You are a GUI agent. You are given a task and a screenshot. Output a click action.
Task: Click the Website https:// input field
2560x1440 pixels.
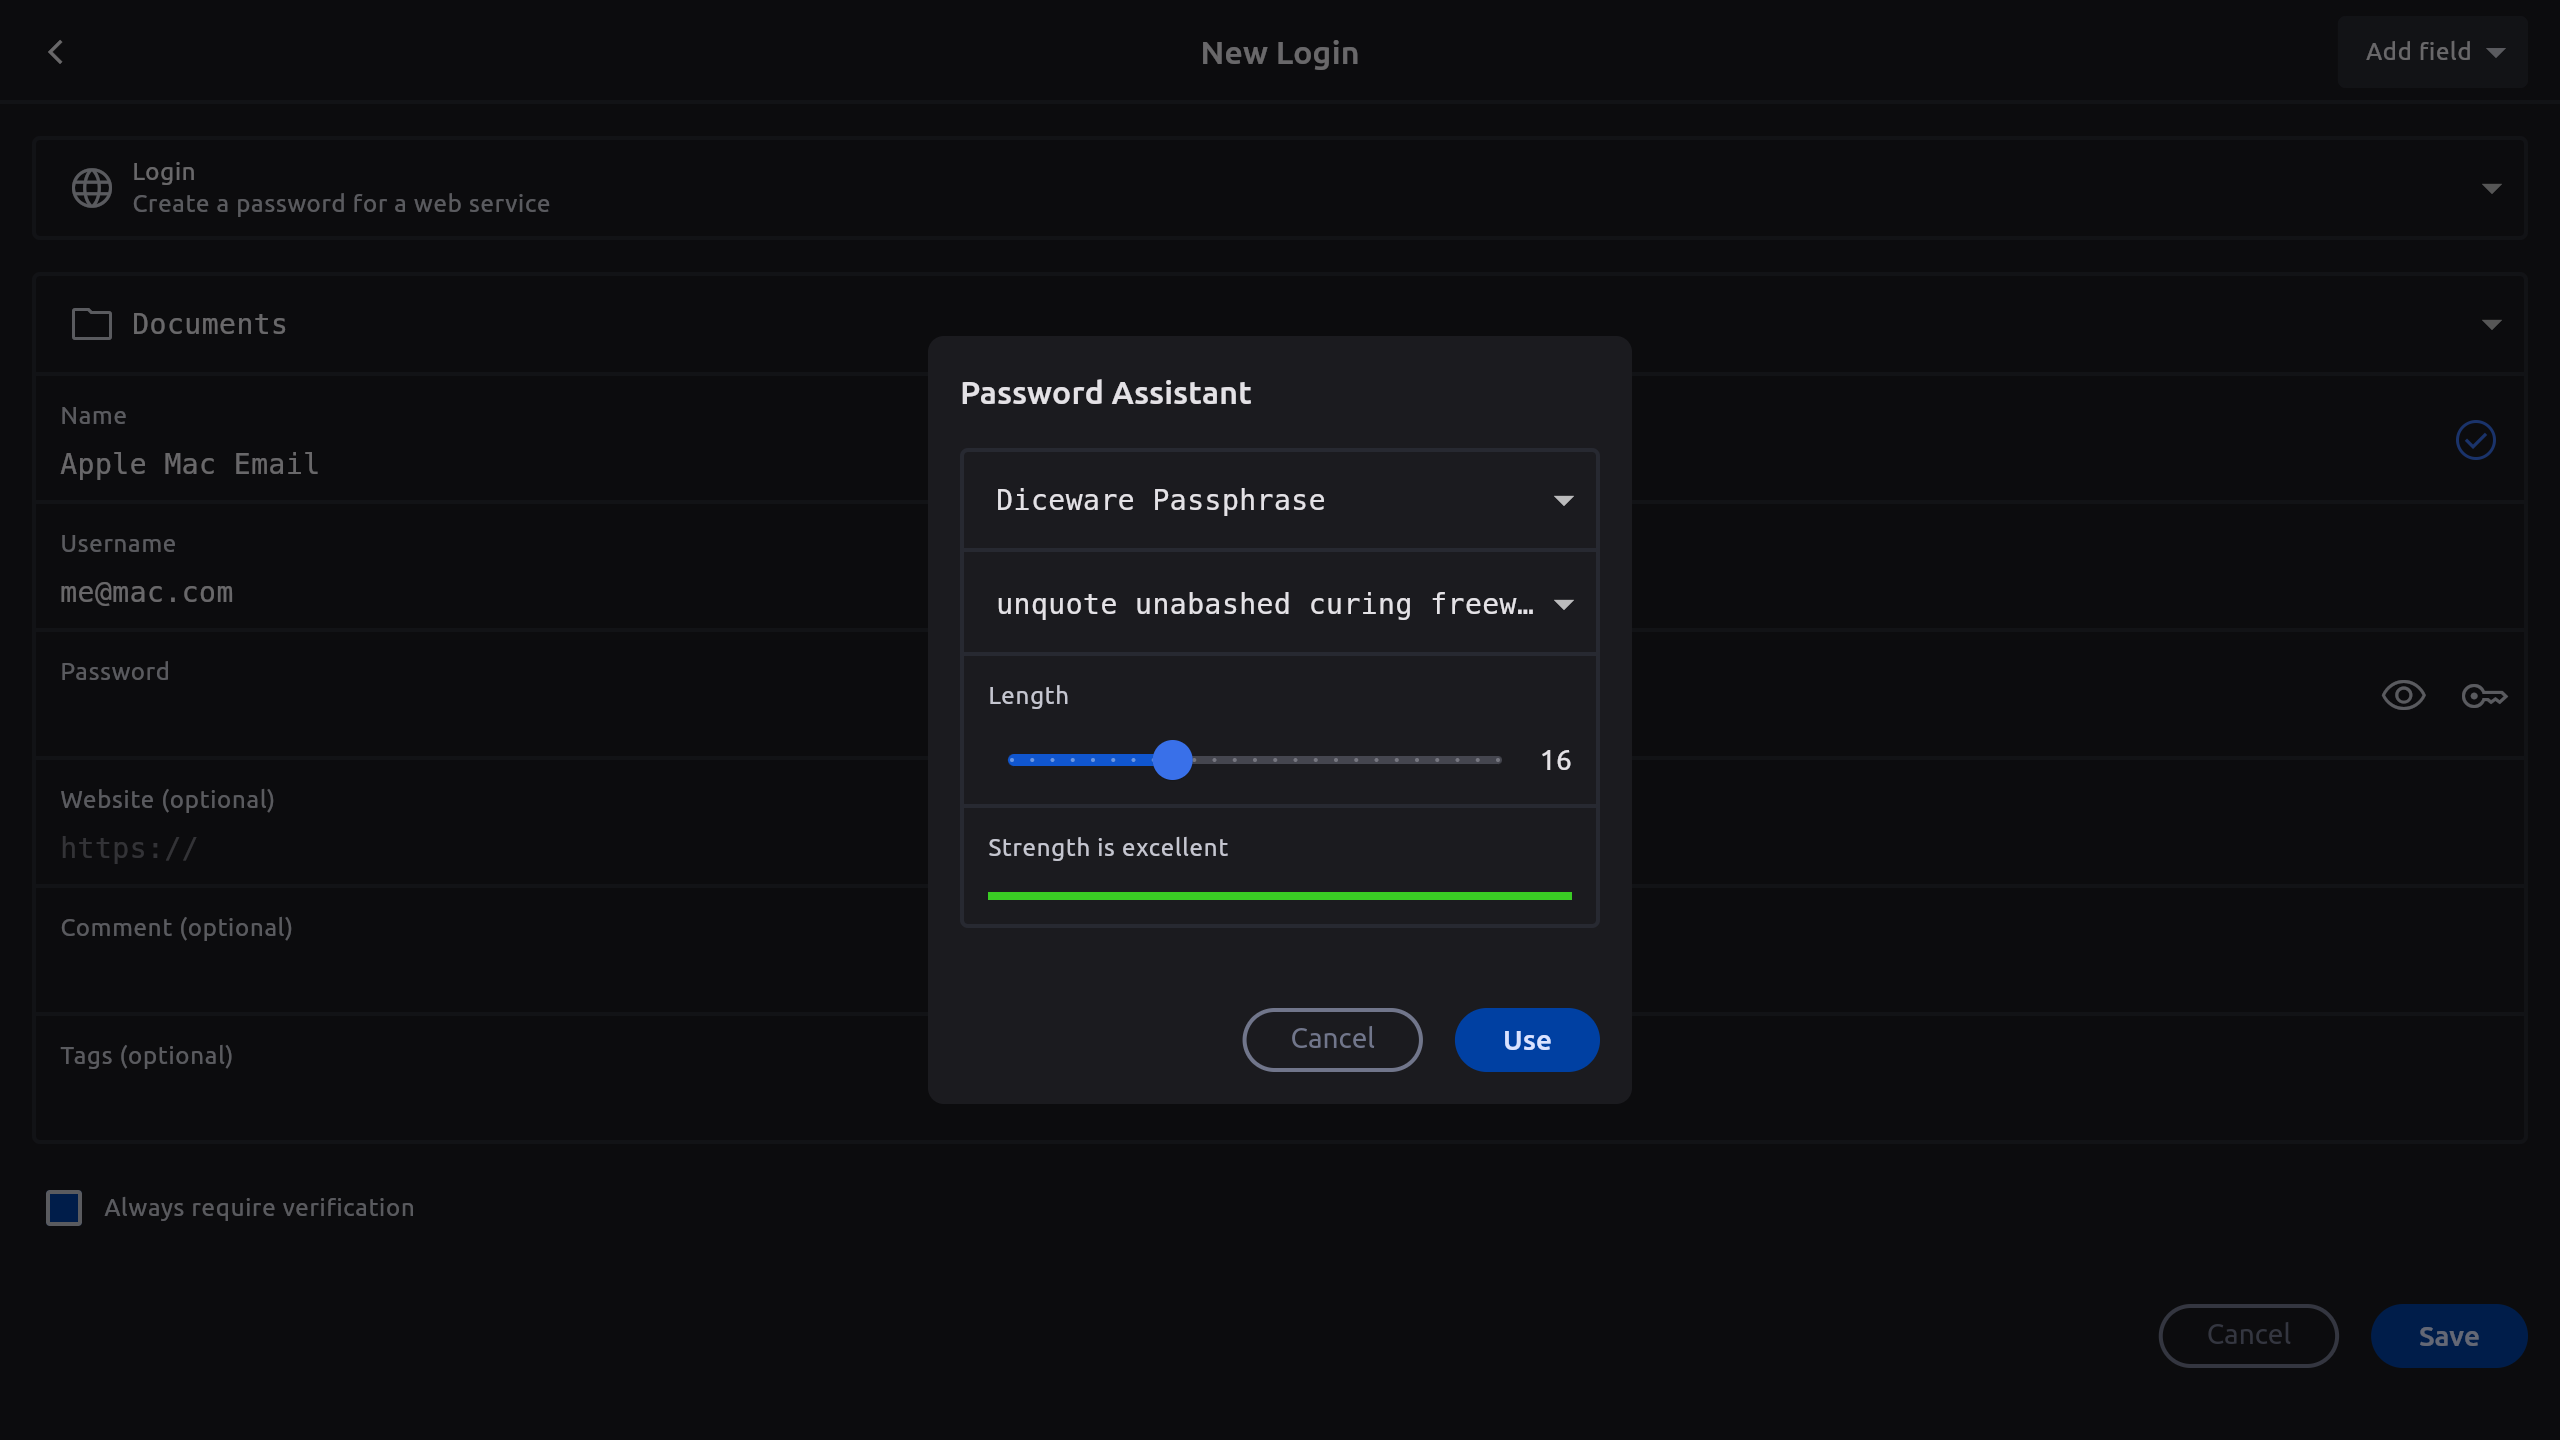480,848
